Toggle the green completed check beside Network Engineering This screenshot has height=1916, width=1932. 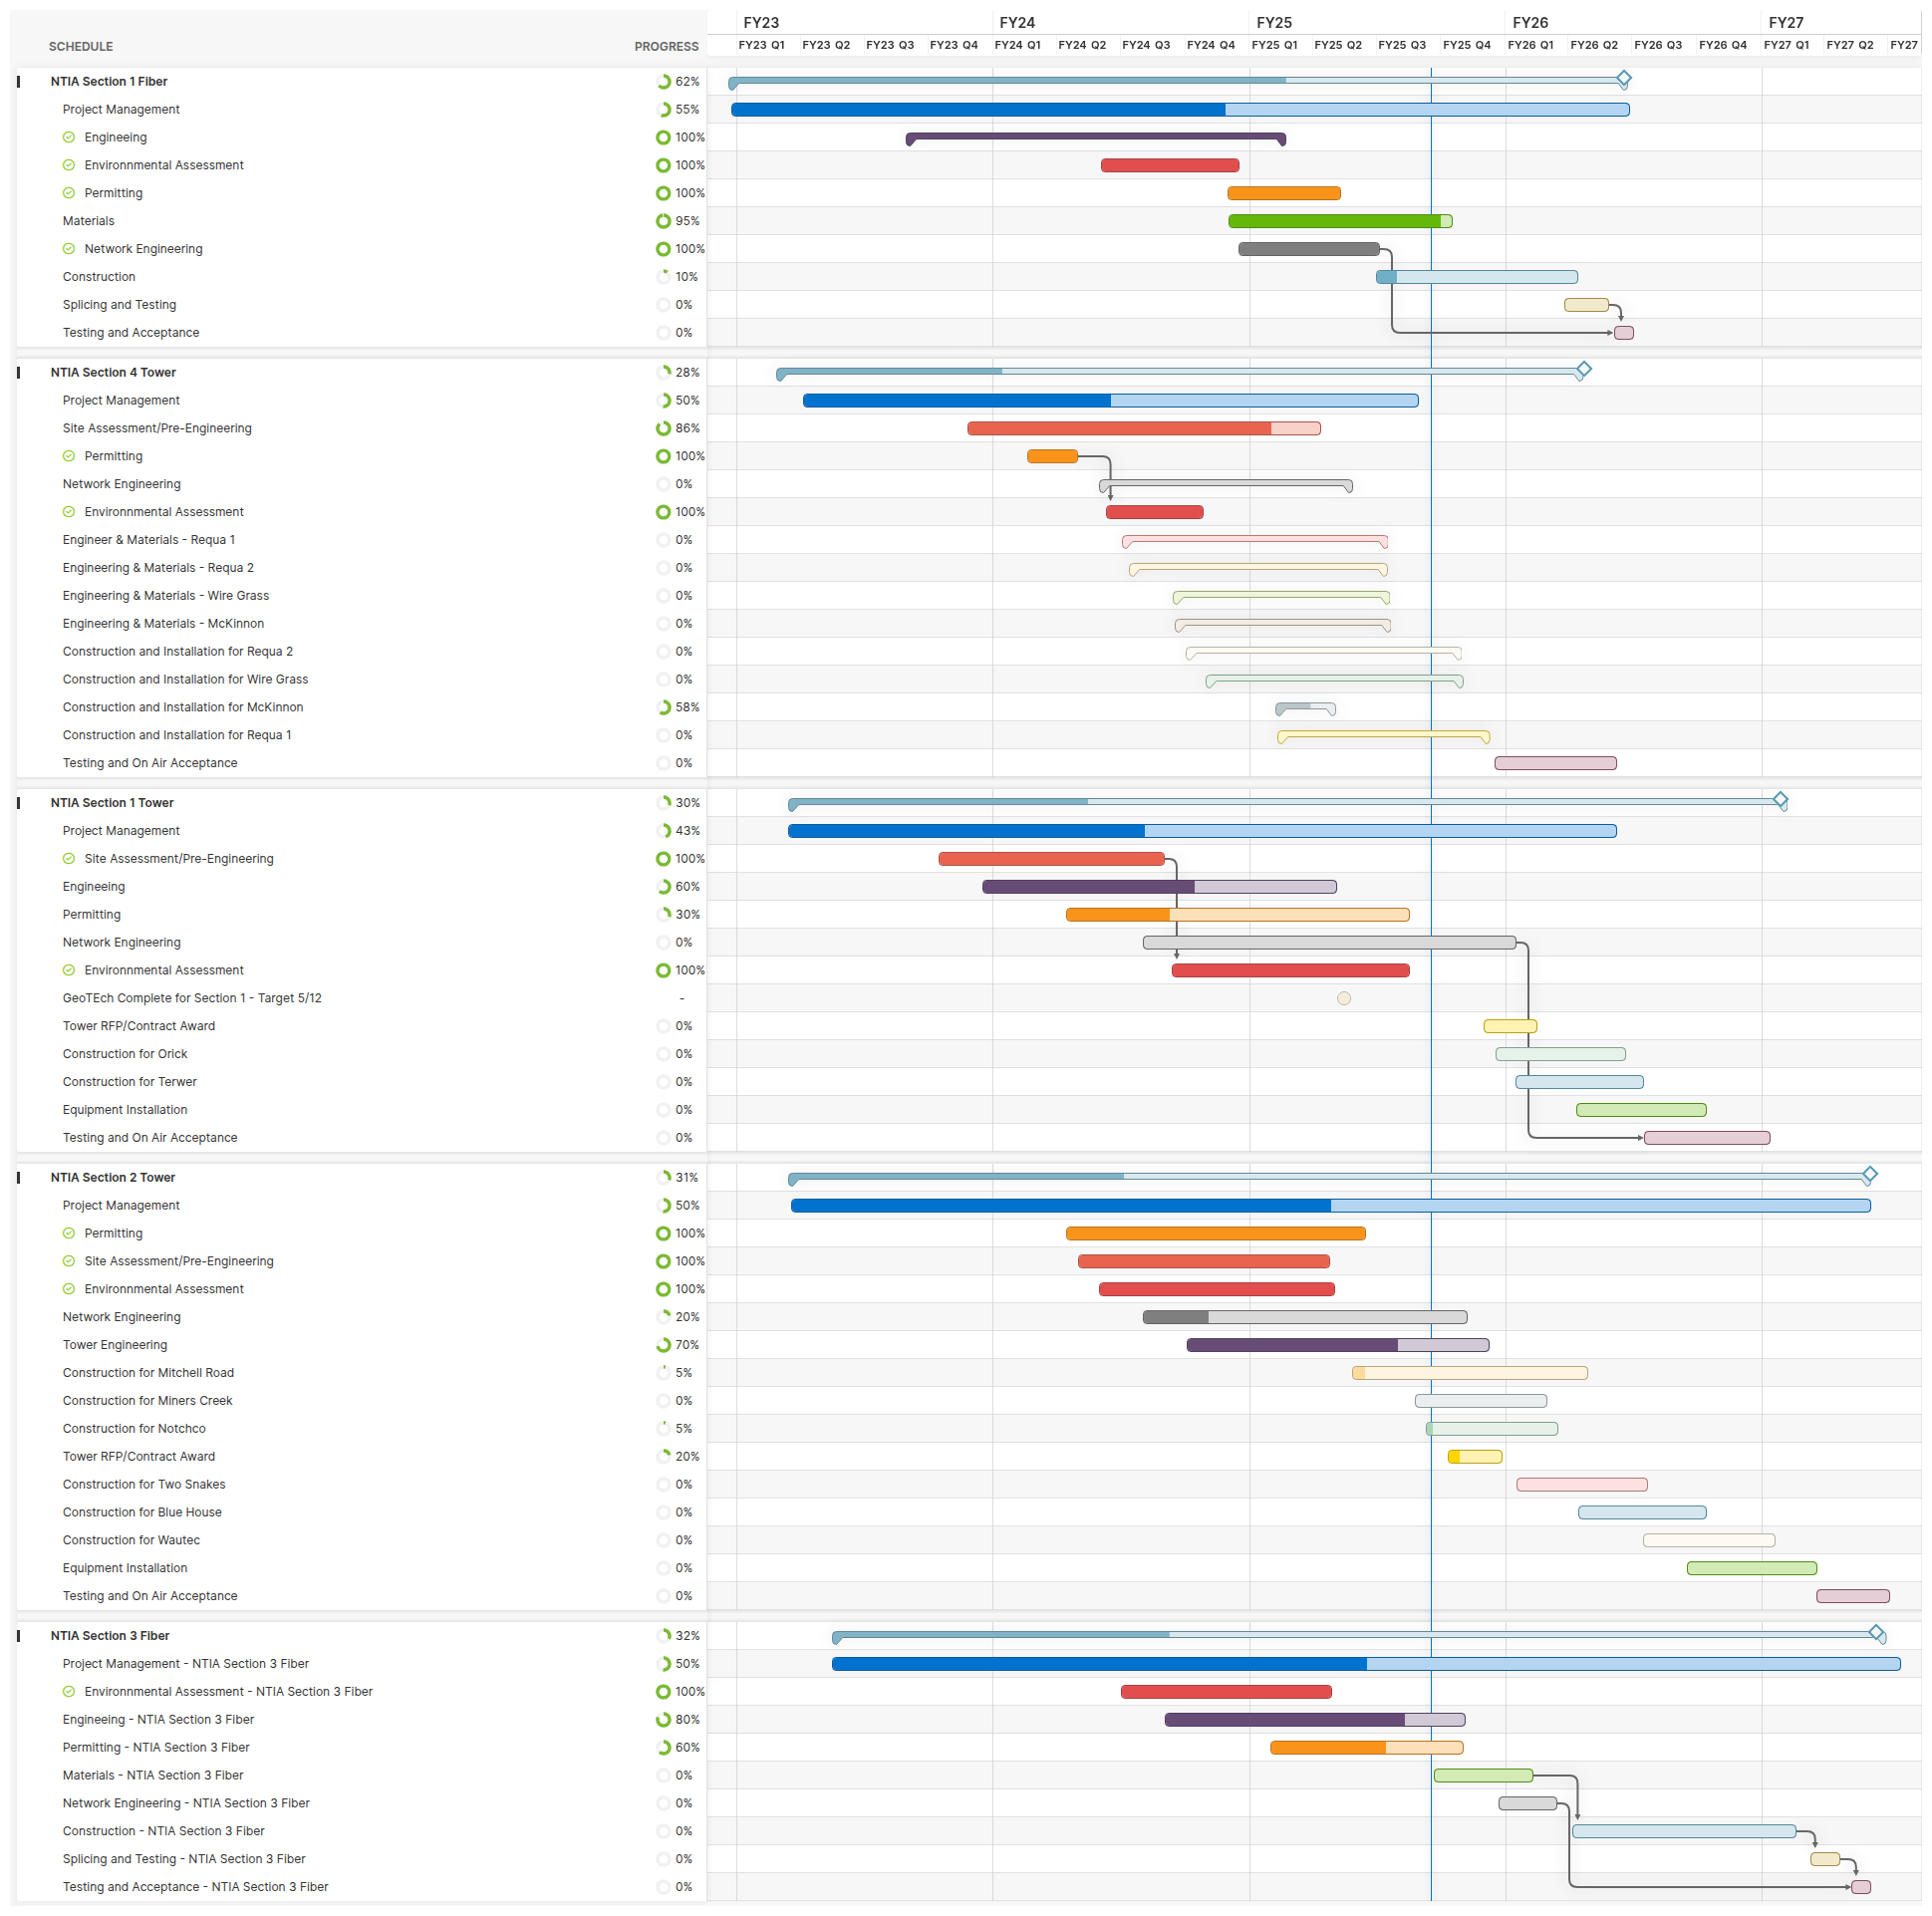click(x=69, y=249)
